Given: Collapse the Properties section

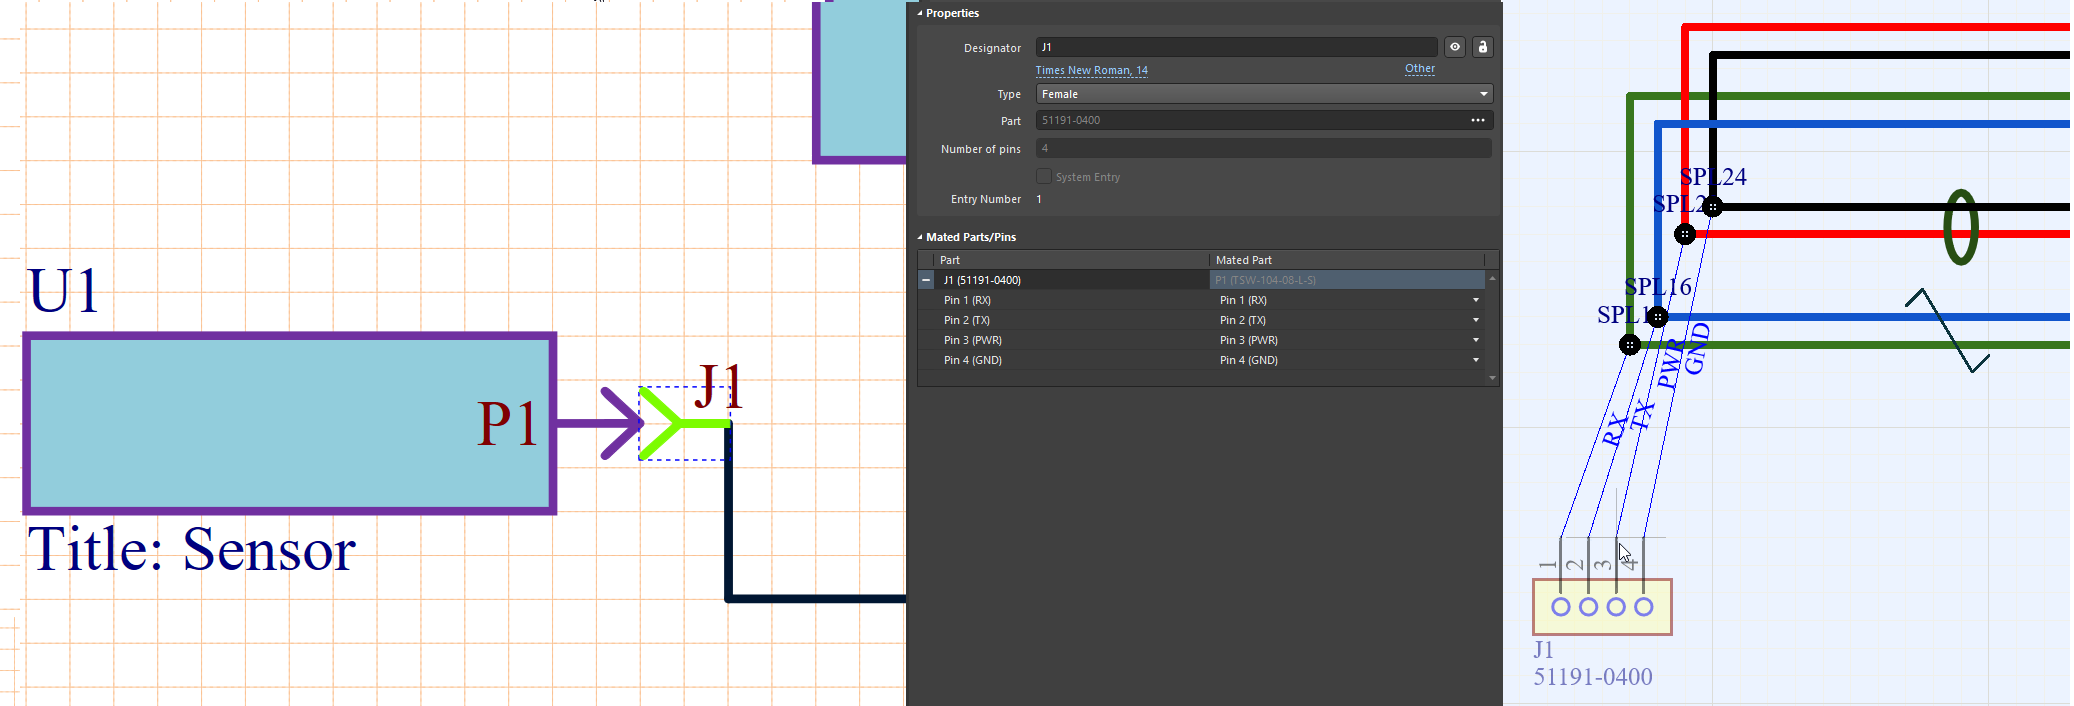Looking at the screenshot, I should tap(920, 13).
